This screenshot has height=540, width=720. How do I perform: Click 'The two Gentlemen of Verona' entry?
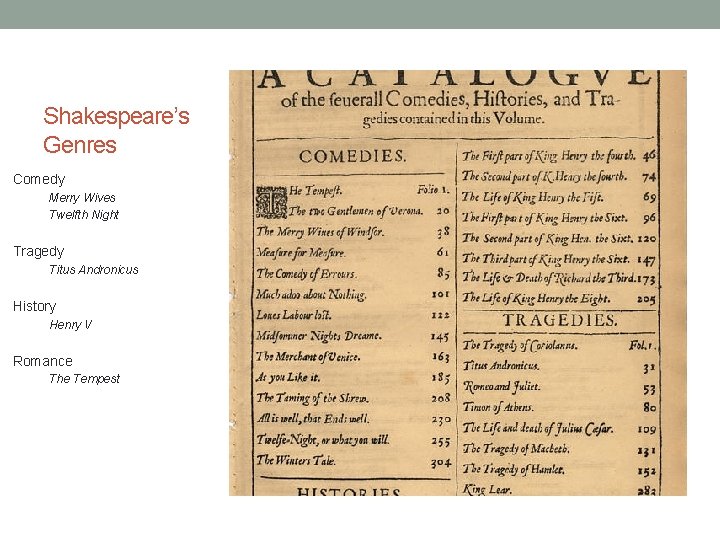tap(355, 211)
